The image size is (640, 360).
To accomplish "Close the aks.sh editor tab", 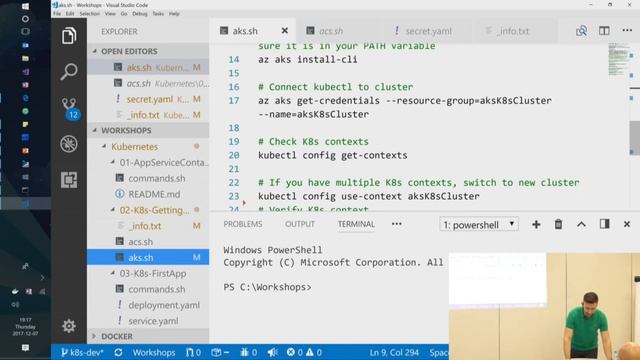I will click(285, 31).
